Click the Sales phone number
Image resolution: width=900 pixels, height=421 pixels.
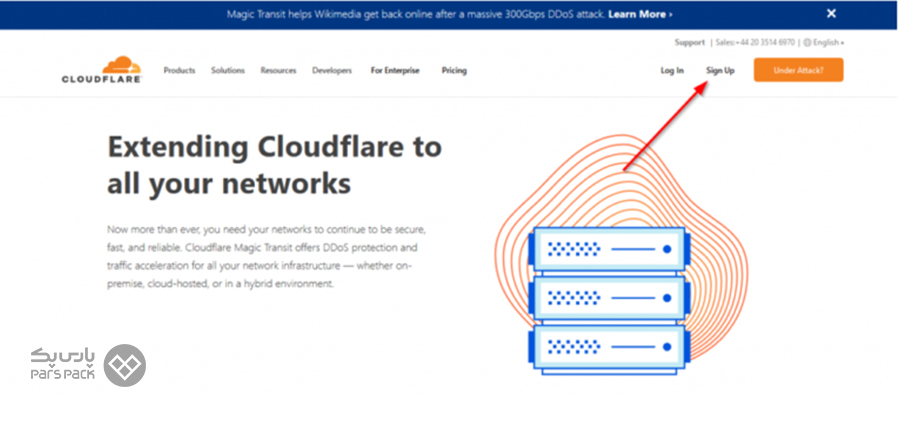coord(755,43)
